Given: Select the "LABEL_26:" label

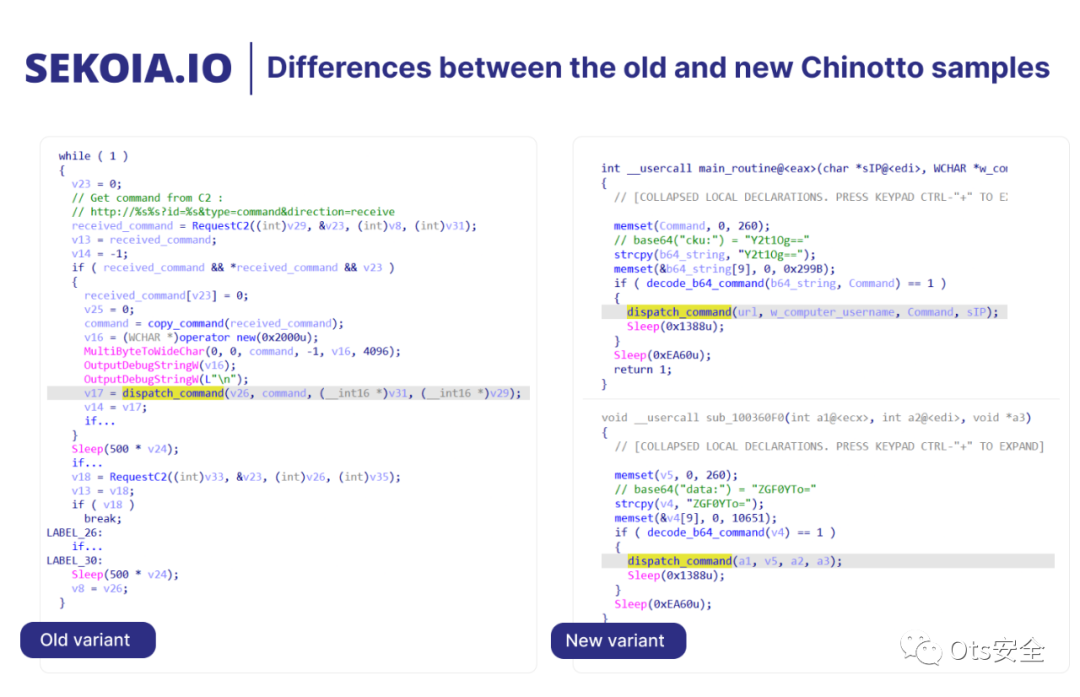Looking at the screenshot, I should [x=74, y=532].
